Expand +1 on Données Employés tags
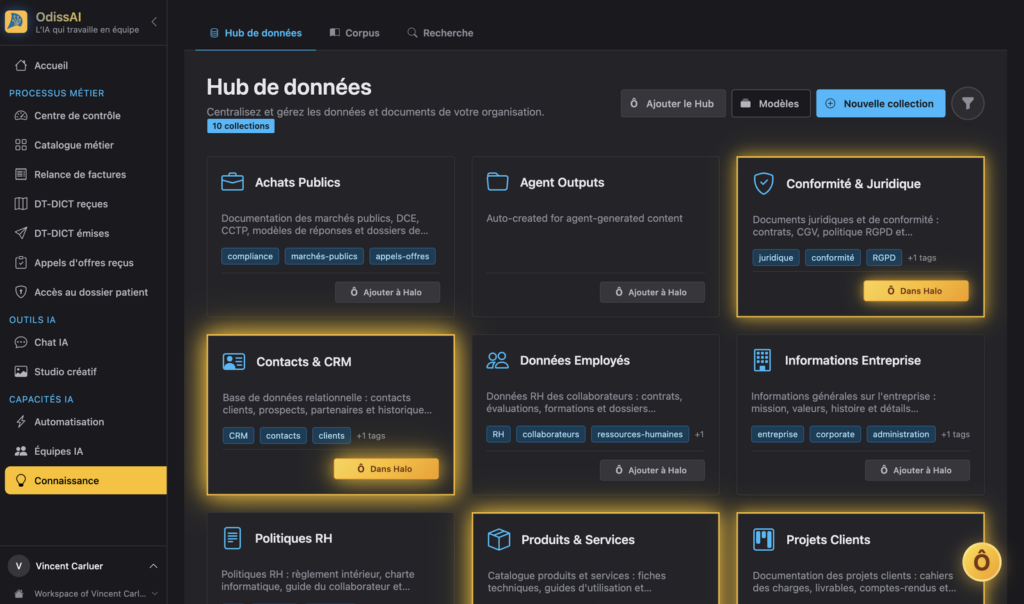 (699, 434)
